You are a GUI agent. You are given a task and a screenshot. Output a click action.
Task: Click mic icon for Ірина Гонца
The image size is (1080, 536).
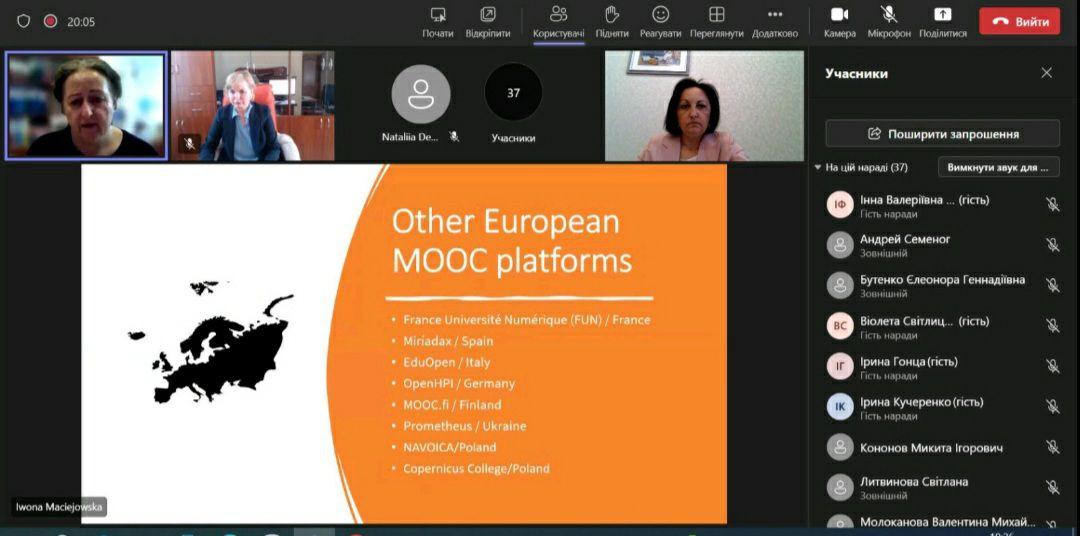click(1052, 367)
